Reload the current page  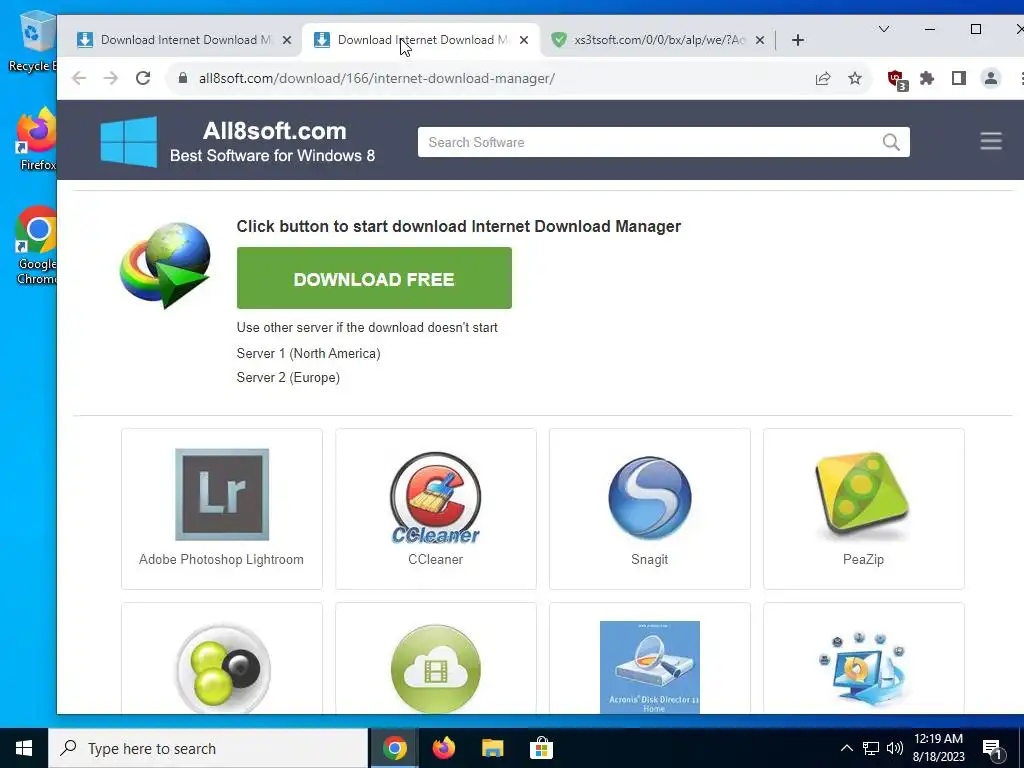[x=143, y=78]
